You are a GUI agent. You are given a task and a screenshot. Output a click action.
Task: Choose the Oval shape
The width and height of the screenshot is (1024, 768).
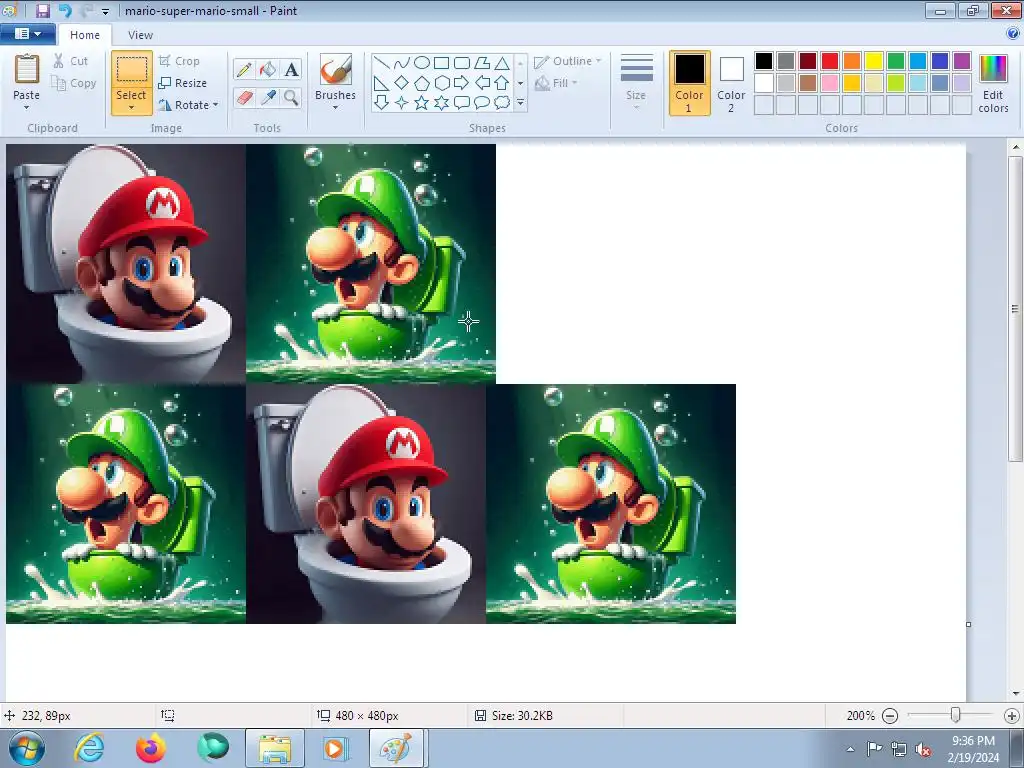coord(422,63)
